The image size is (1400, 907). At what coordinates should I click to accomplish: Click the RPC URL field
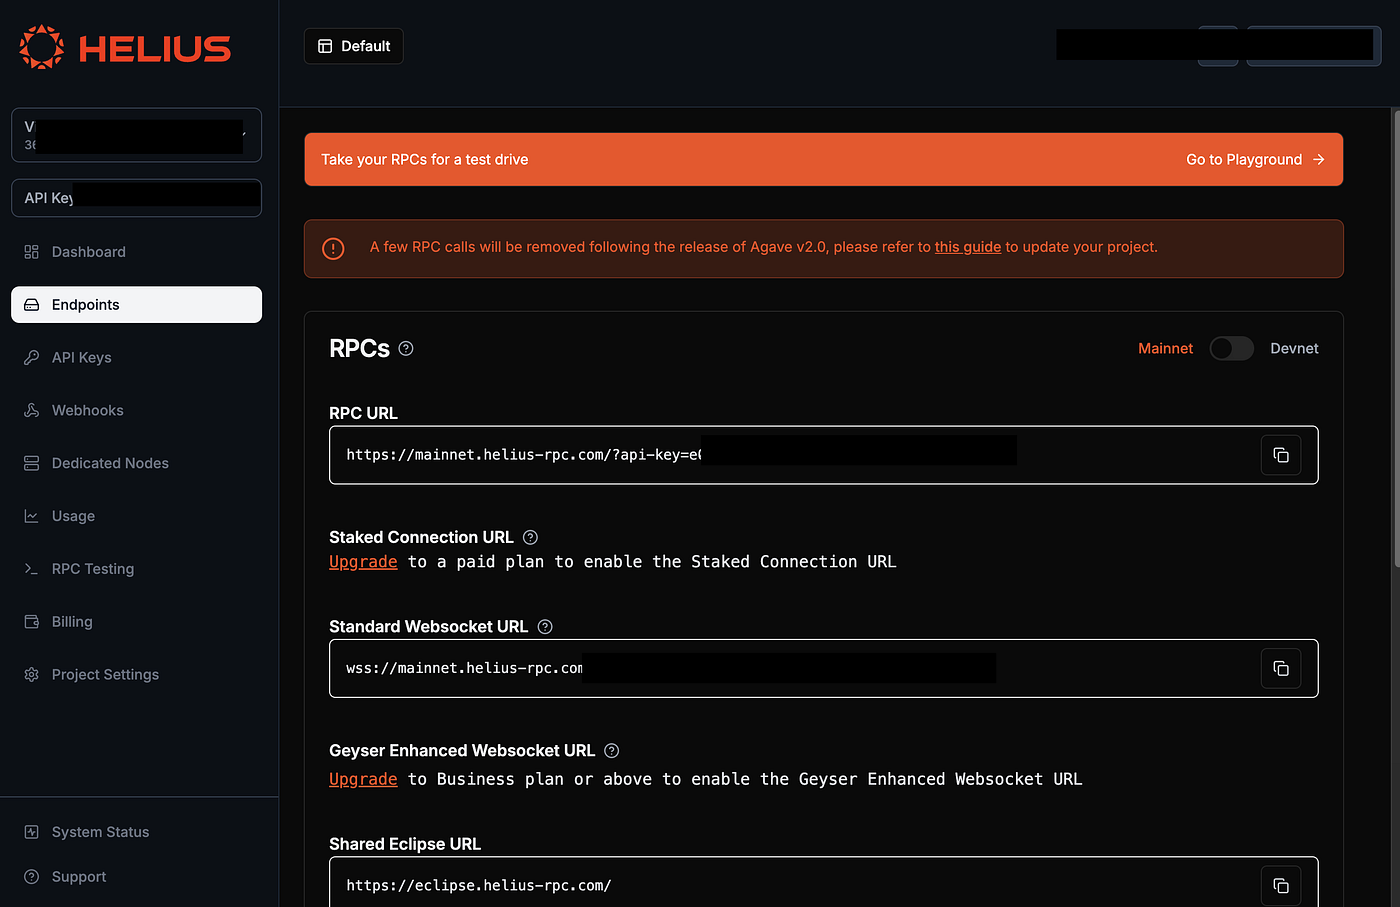(x=823, y=455)
